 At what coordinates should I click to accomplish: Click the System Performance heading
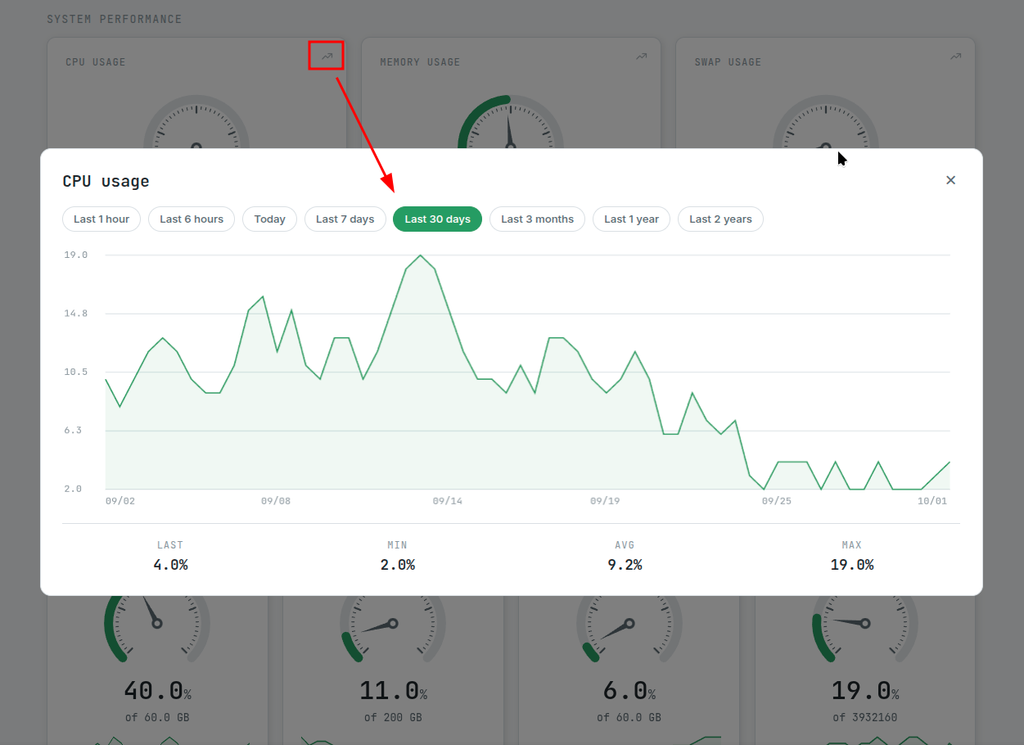point(114,19)
